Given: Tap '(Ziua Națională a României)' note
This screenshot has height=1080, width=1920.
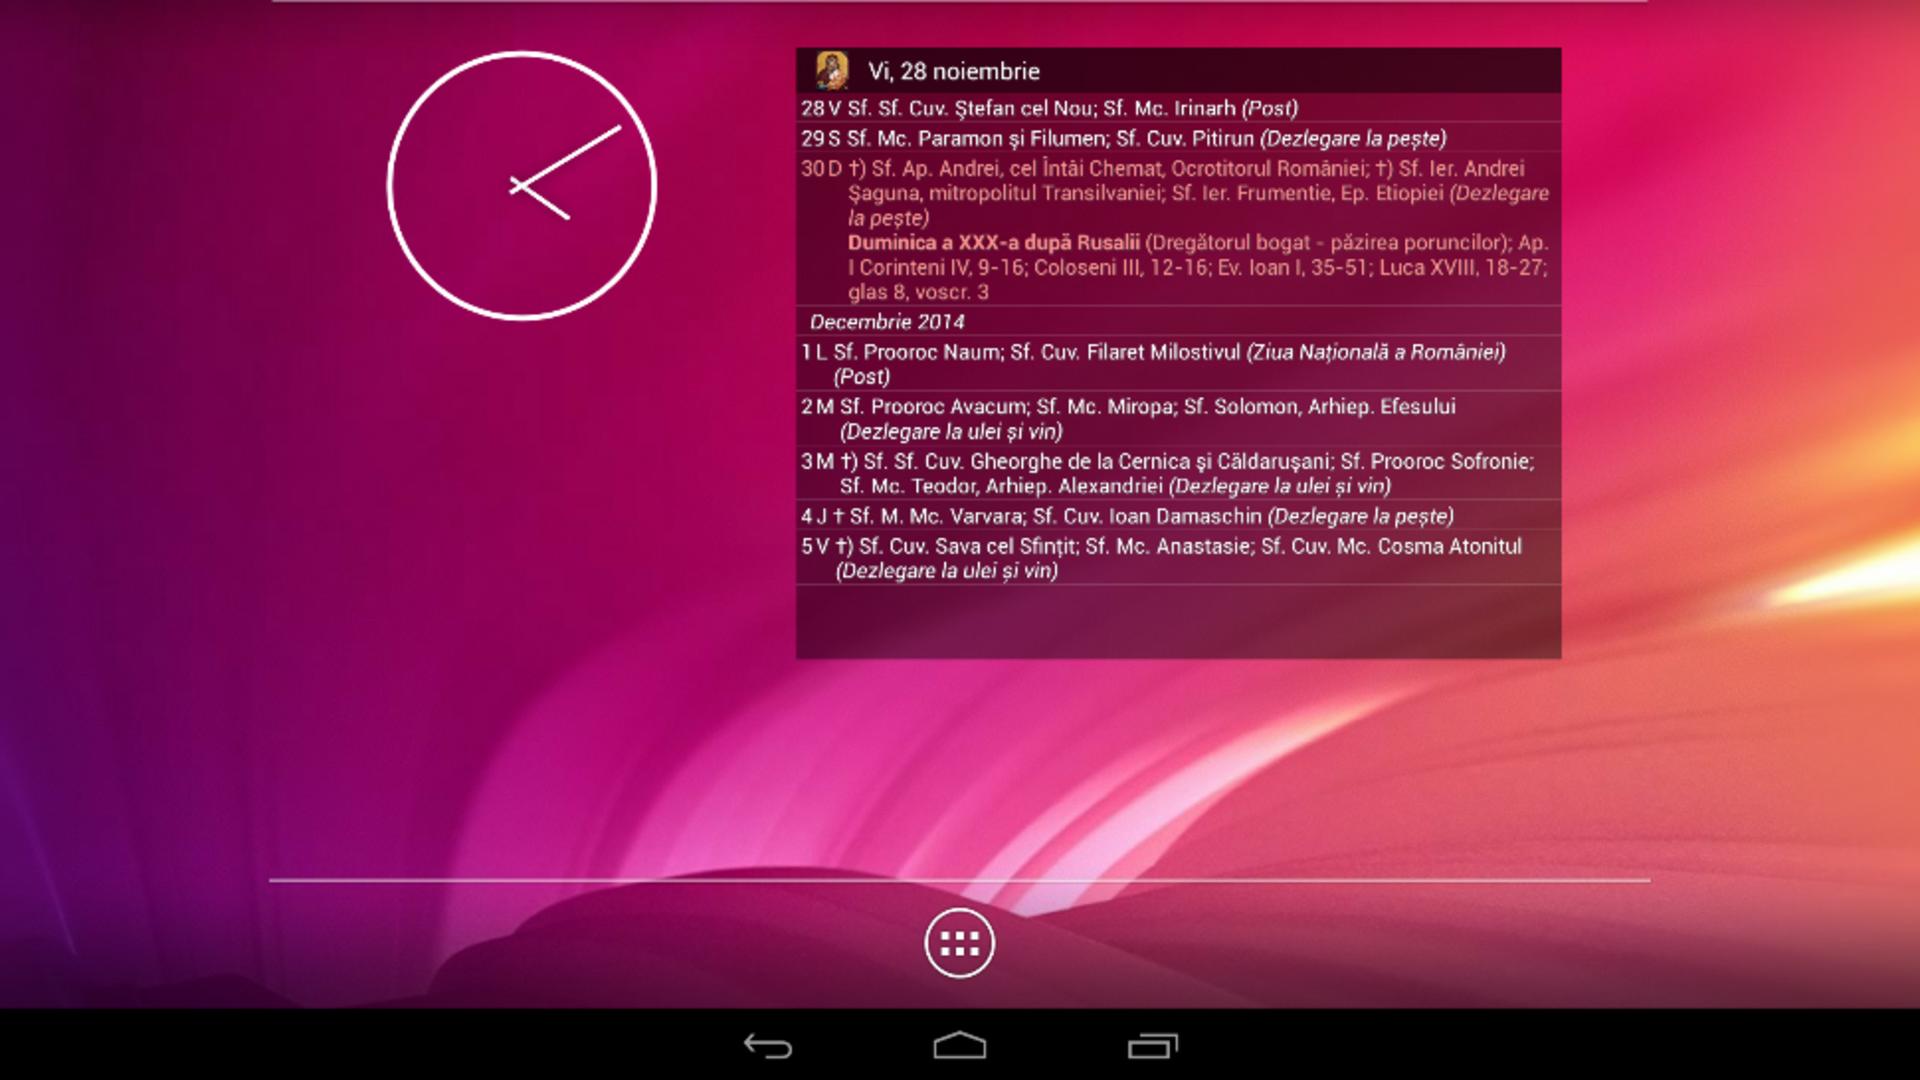Looking at the screenshot, I should click(x=1375, y=352).
